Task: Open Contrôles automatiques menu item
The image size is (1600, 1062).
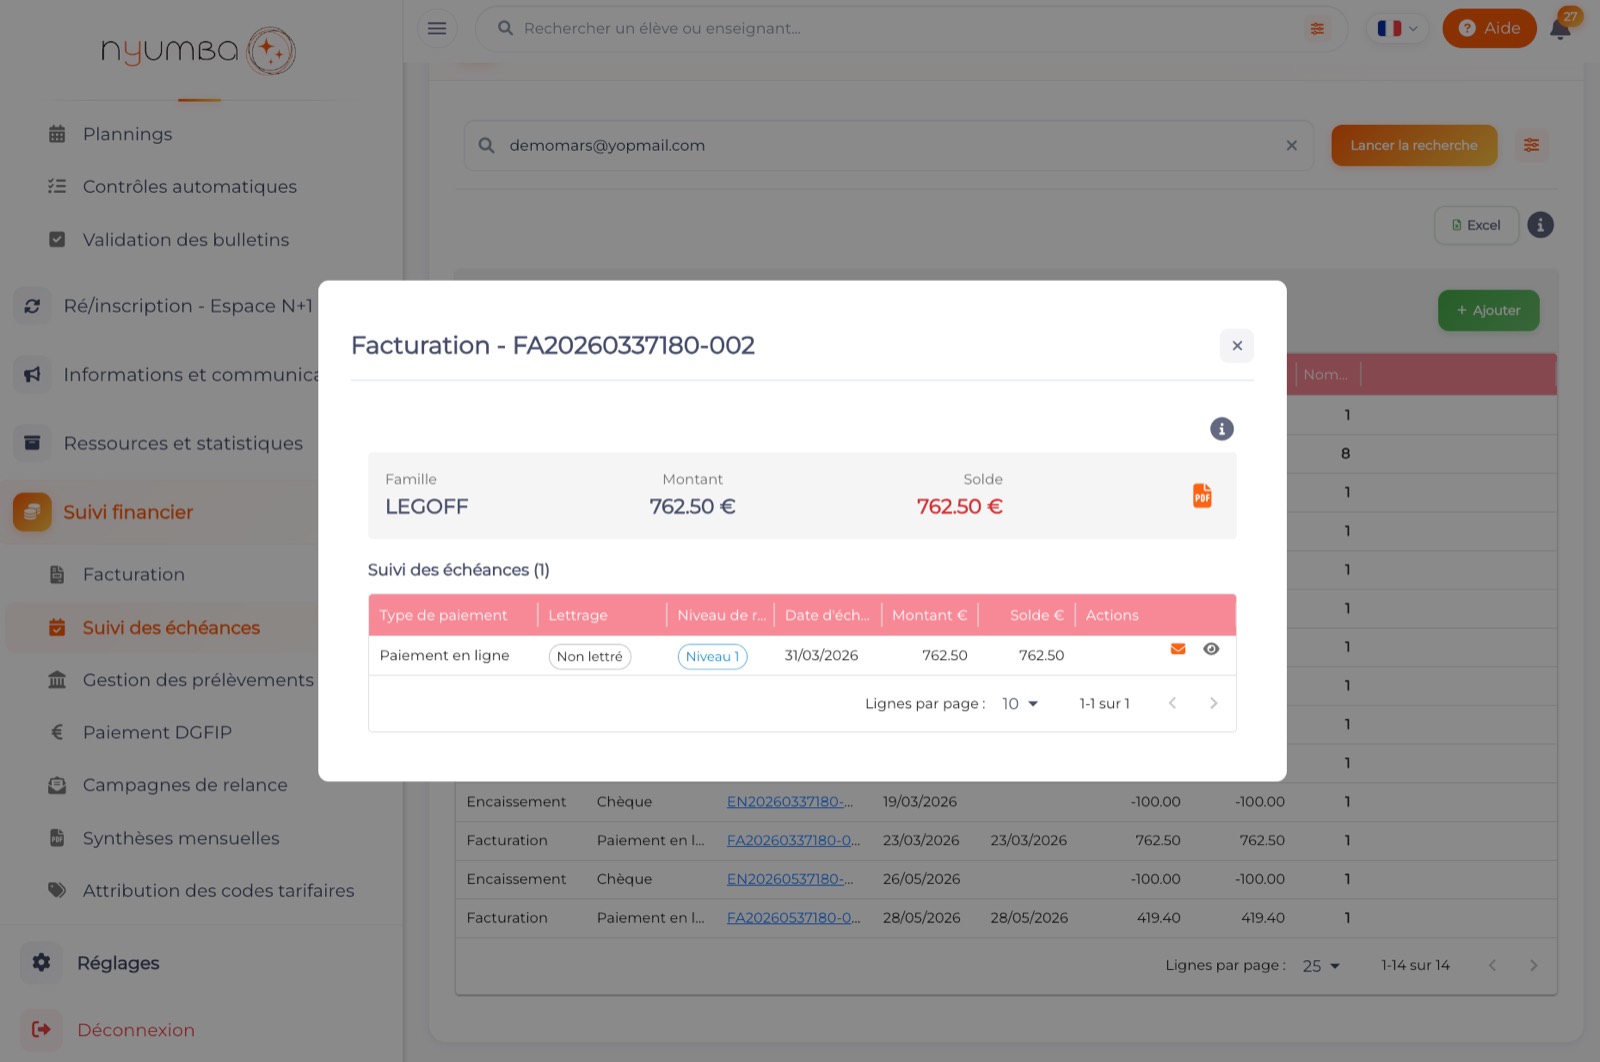Action: point(189,187)
